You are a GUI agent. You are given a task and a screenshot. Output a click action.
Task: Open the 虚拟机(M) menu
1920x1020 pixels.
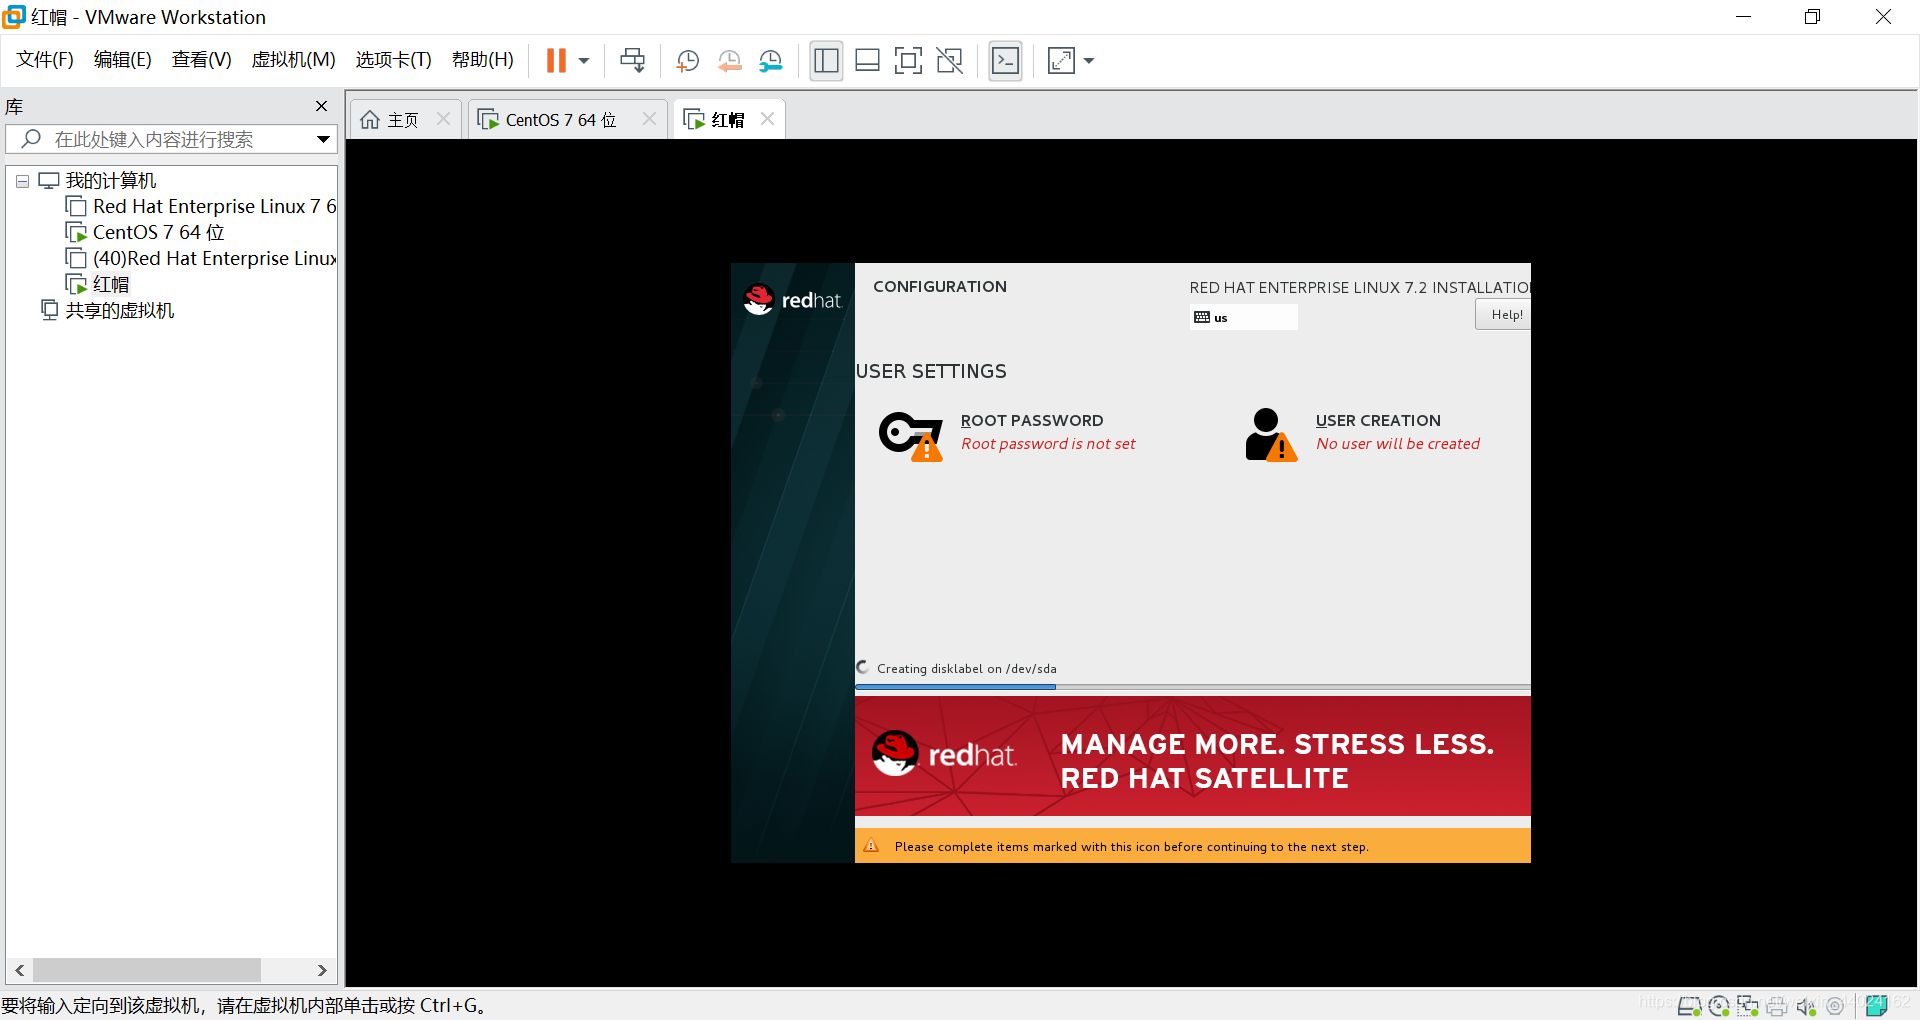pyautogui.click(x=293, y=60)
